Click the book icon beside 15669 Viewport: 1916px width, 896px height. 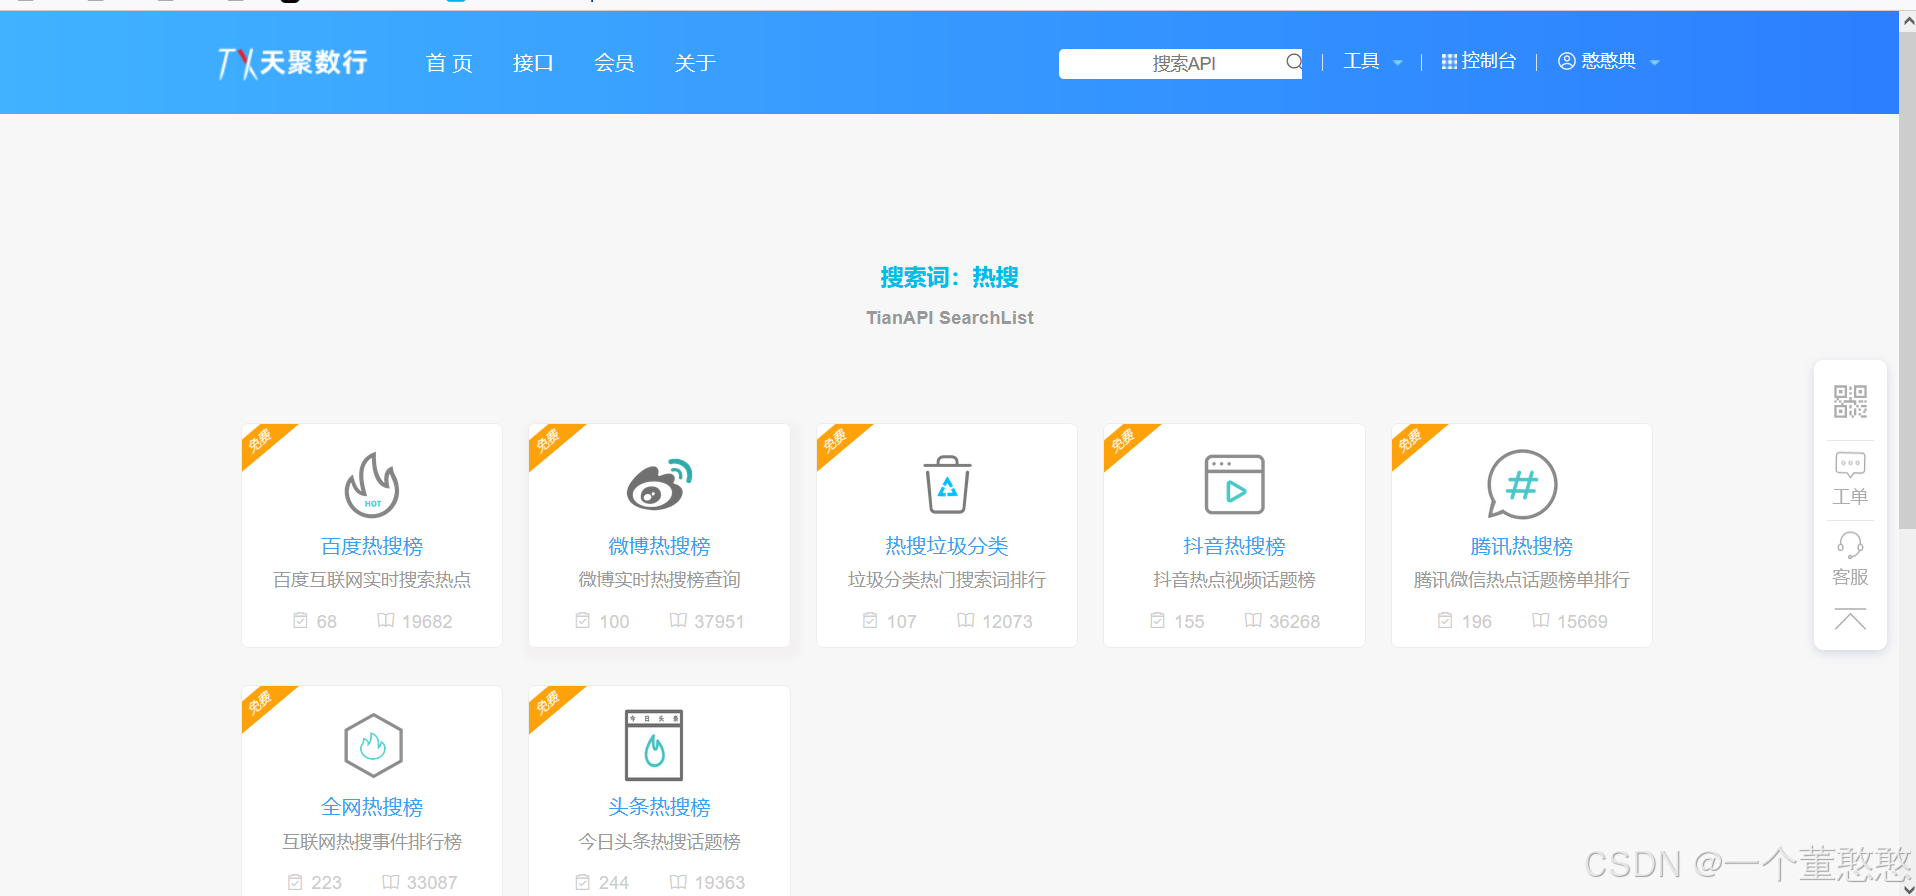tap(1541, 620)
